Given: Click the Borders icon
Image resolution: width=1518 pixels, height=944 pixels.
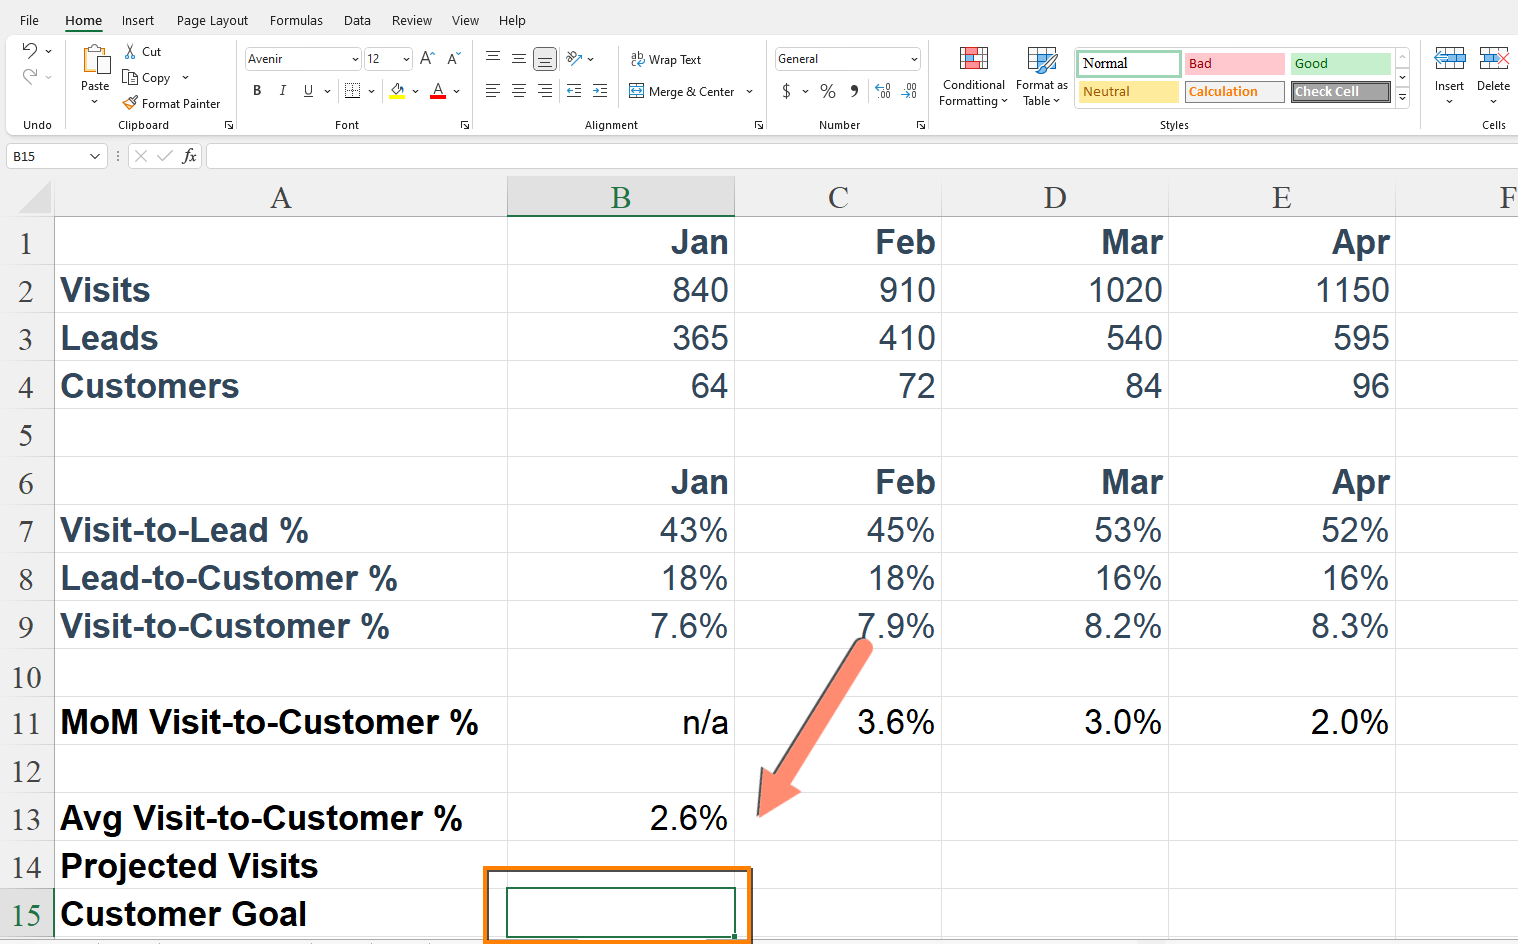Looking at the screenshot, I should coord(352,91).
